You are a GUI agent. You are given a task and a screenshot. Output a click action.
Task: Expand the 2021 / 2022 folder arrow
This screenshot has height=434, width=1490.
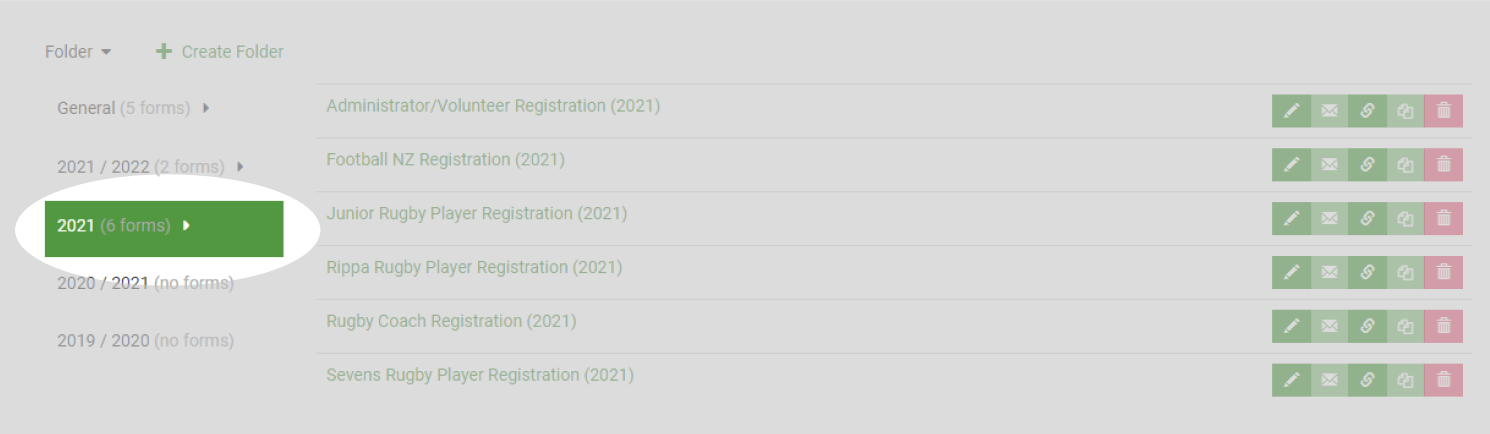click(x=240, y=167)
